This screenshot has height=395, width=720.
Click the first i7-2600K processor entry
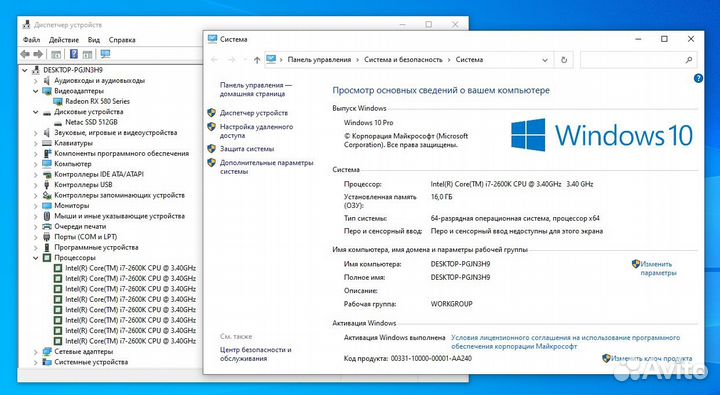pyautogui.click(x=130, y=268)
